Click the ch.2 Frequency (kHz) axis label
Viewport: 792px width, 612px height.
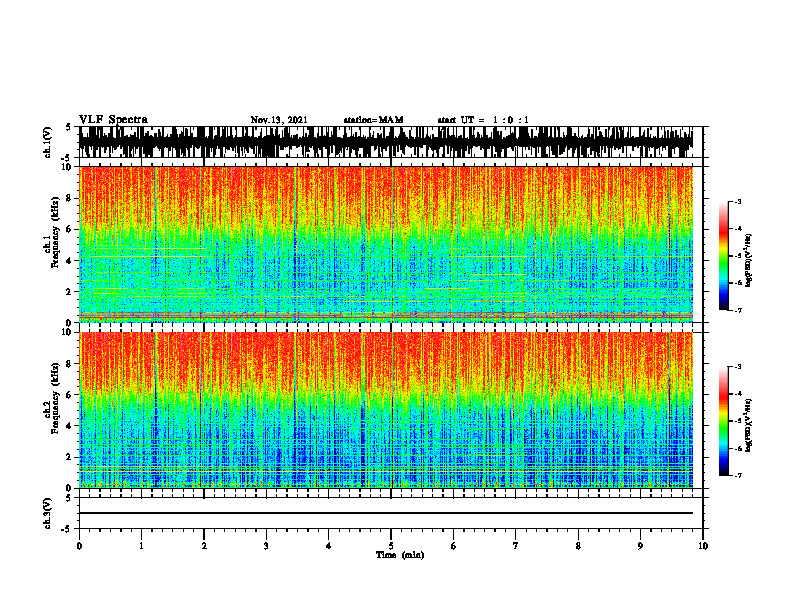[53, 398]
